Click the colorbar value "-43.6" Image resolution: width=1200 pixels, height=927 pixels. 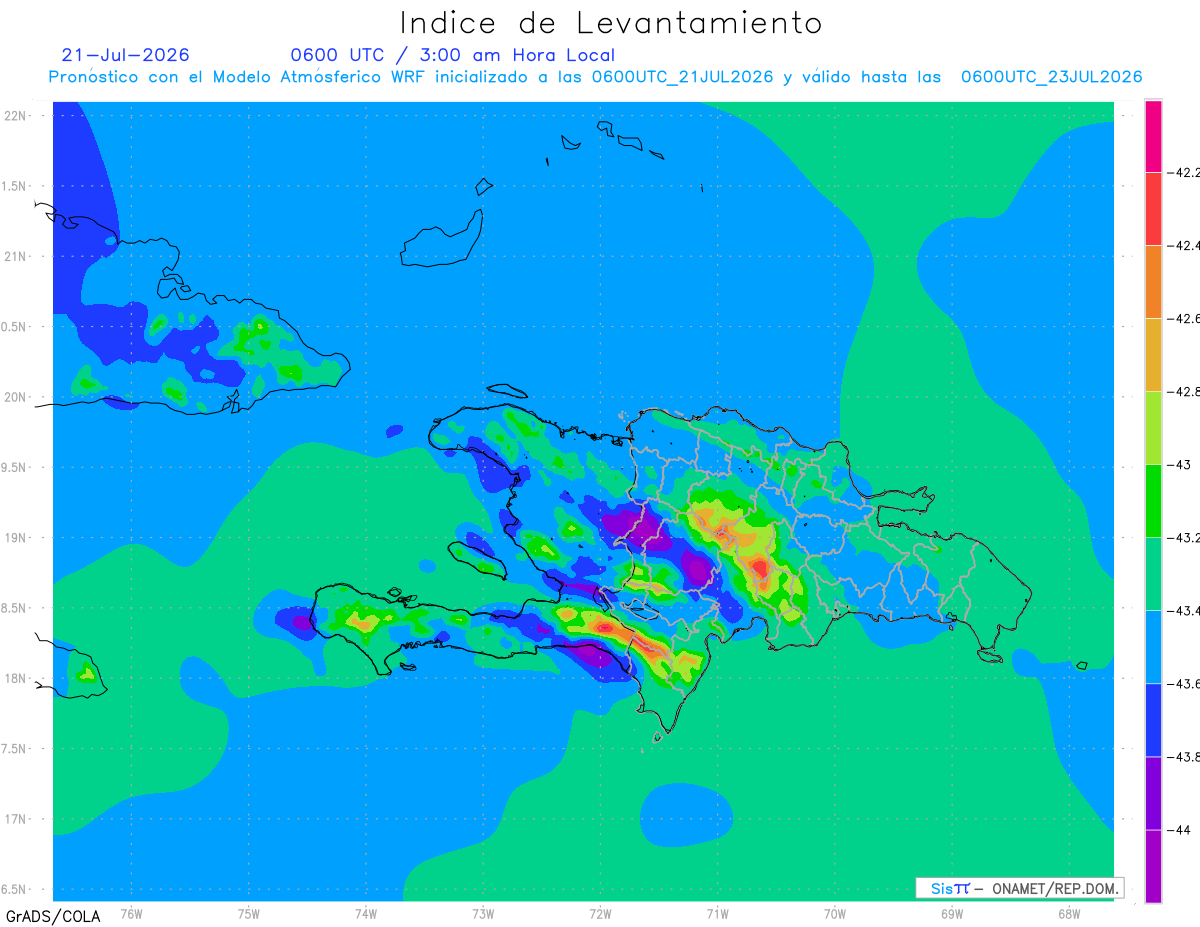[1184, 684]
